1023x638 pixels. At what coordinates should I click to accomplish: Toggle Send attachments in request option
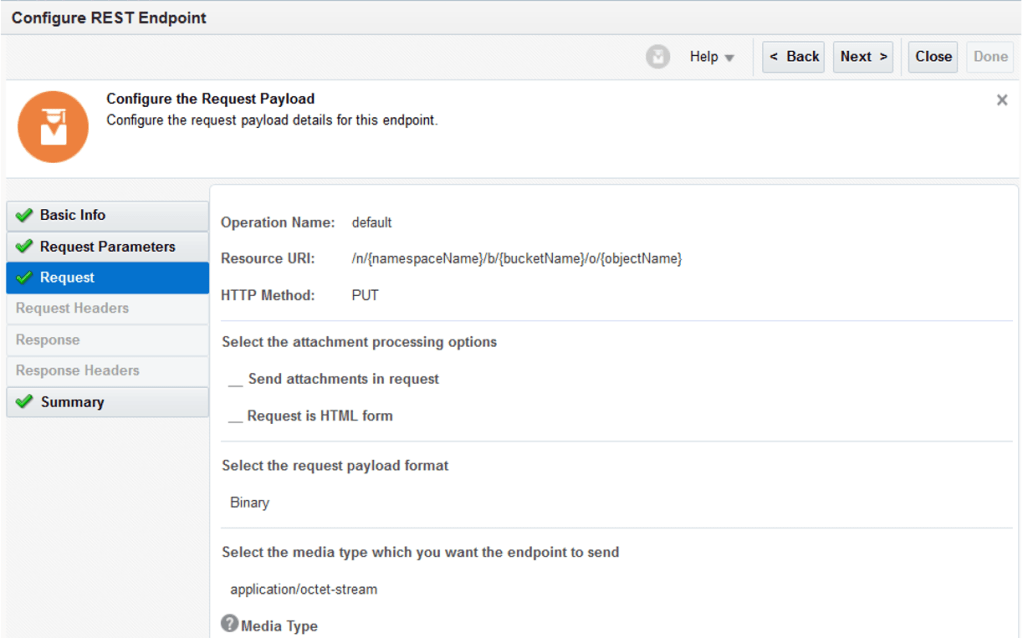coord(236,380)
